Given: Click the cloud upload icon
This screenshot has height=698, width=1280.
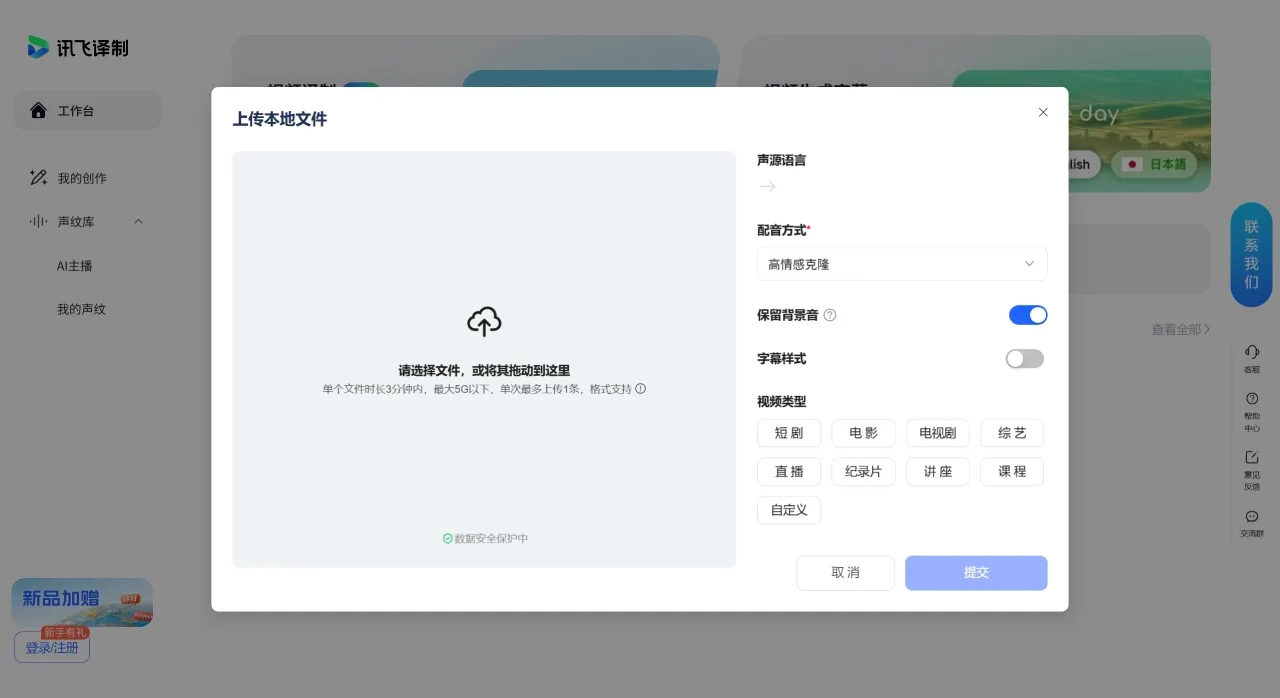Looking at the screenshot, I should pos(484,321).
